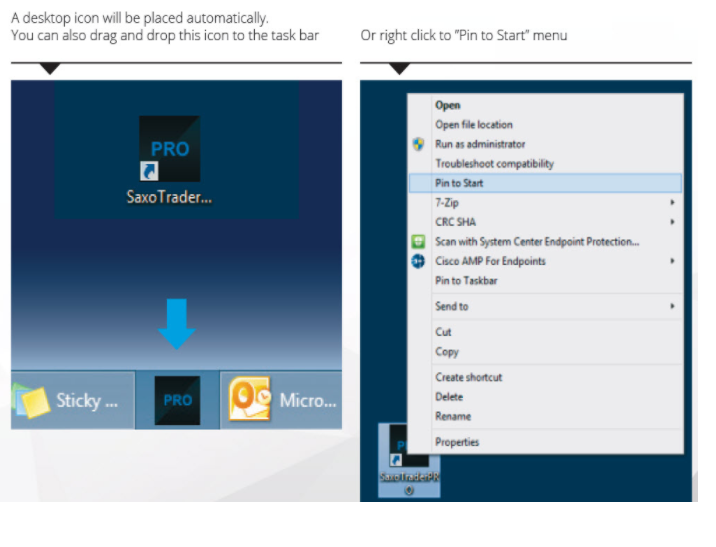Click Properties in the context menu
This screenshot has width=716, height=547.
[x=457, y=442]
